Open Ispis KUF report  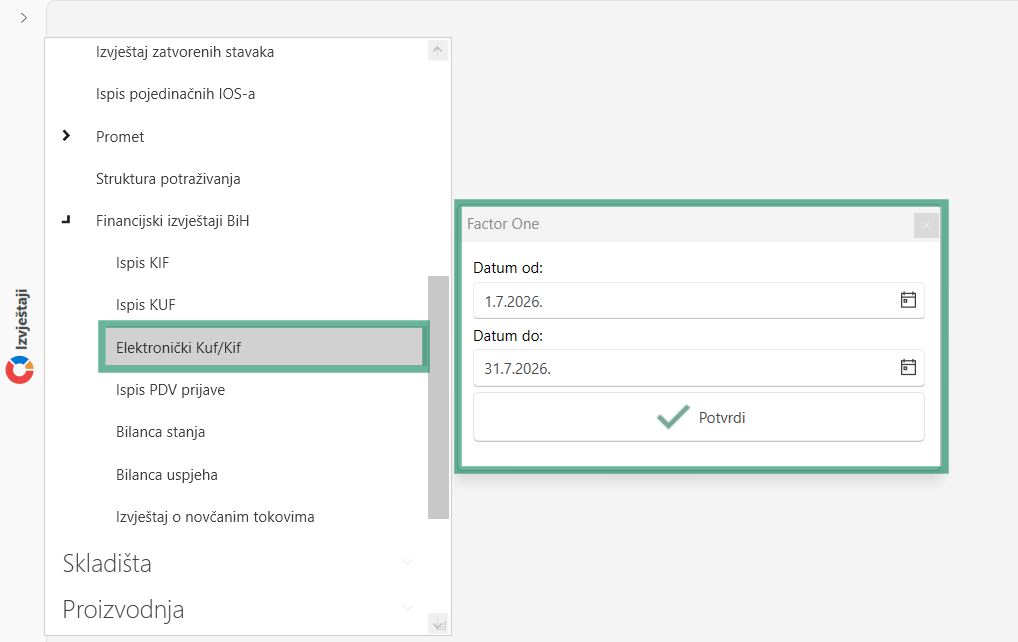click(x=145, y=305)
